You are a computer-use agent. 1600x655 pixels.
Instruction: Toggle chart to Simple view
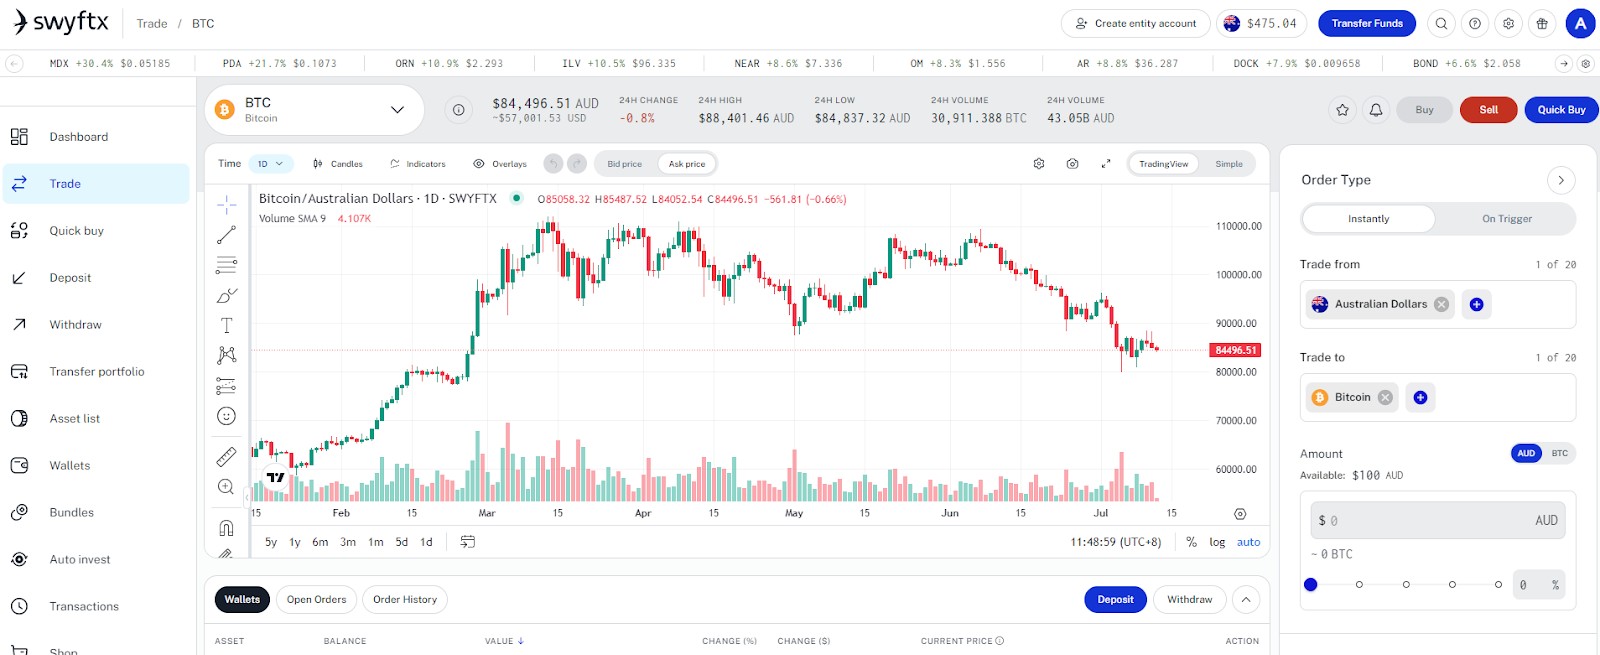(x=1229, y=164)
